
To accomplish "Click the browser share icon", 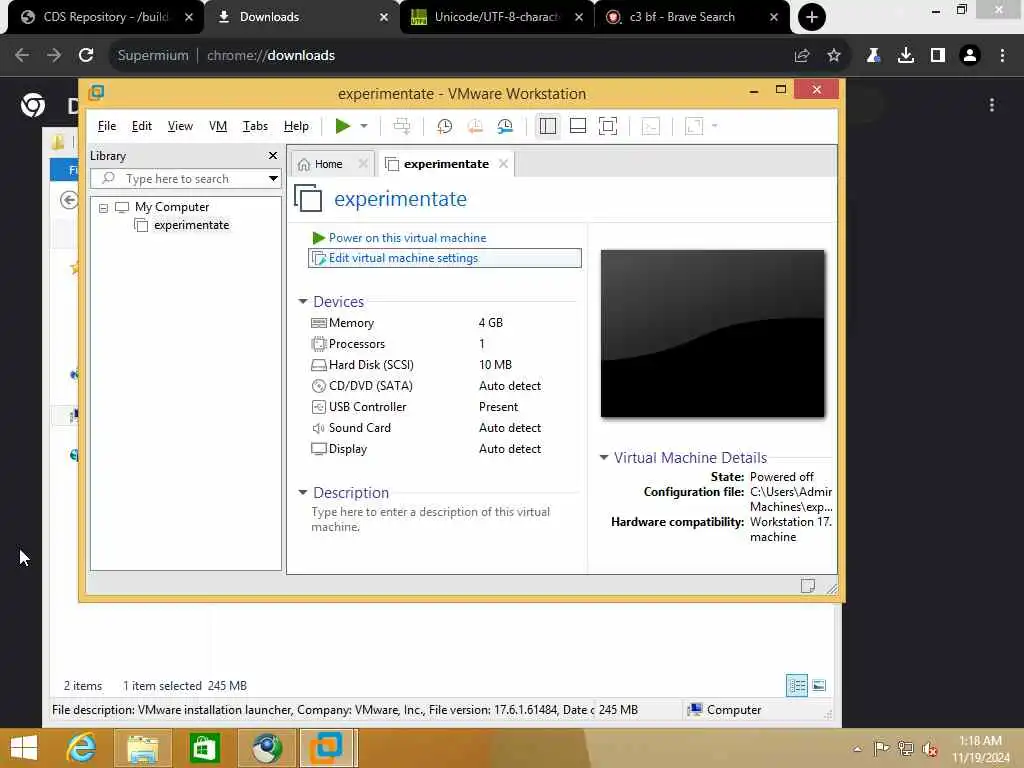I will point(802,56).
